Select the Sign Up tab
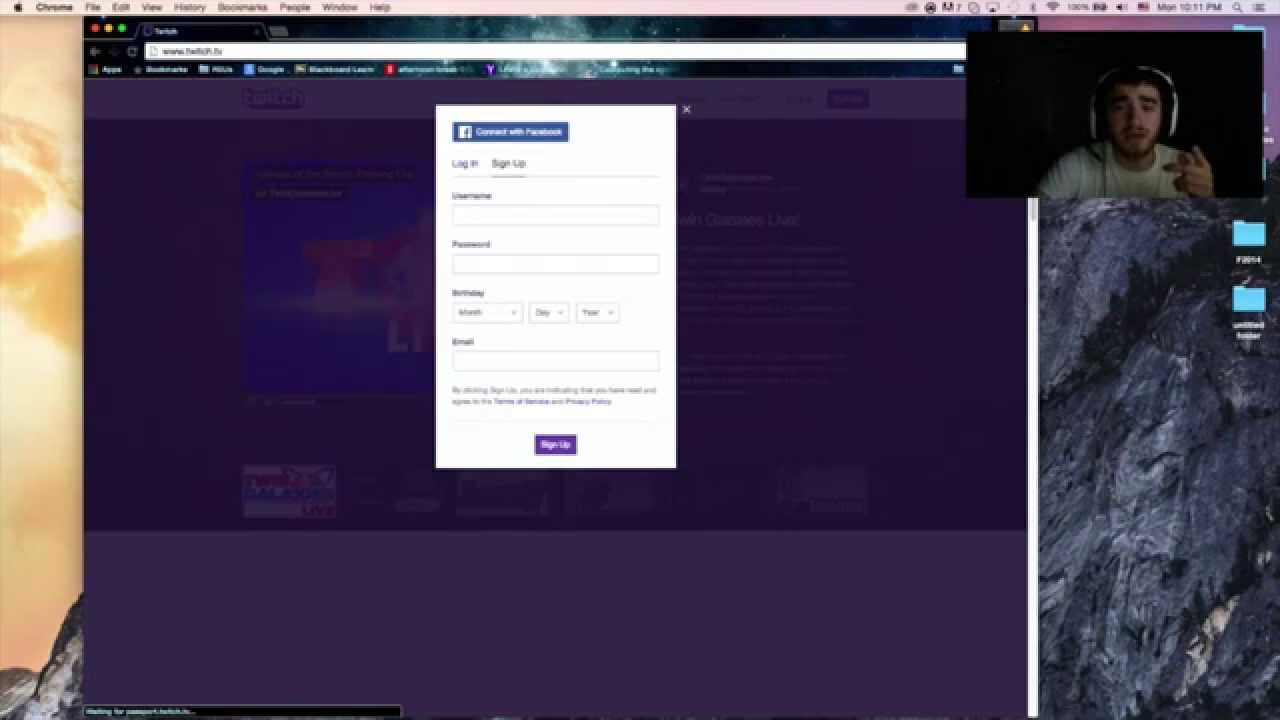The width and height of the screenshot is (1280, 720). pyautogui.click(x=508, y=163)
